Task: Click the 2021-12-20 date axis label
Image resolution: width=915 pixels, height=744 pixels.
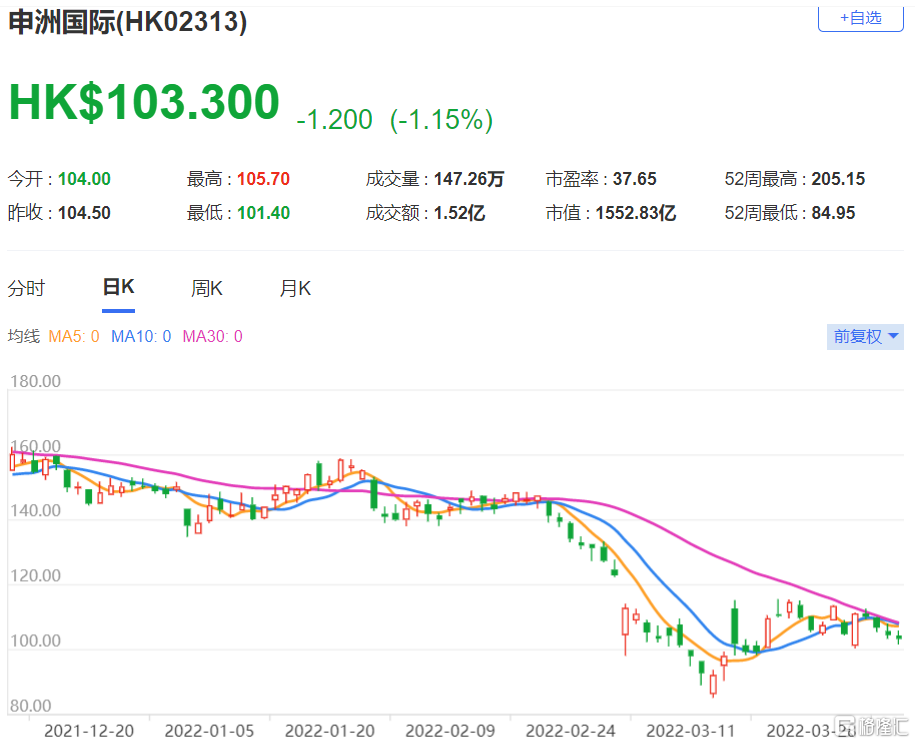Action: 89,731
